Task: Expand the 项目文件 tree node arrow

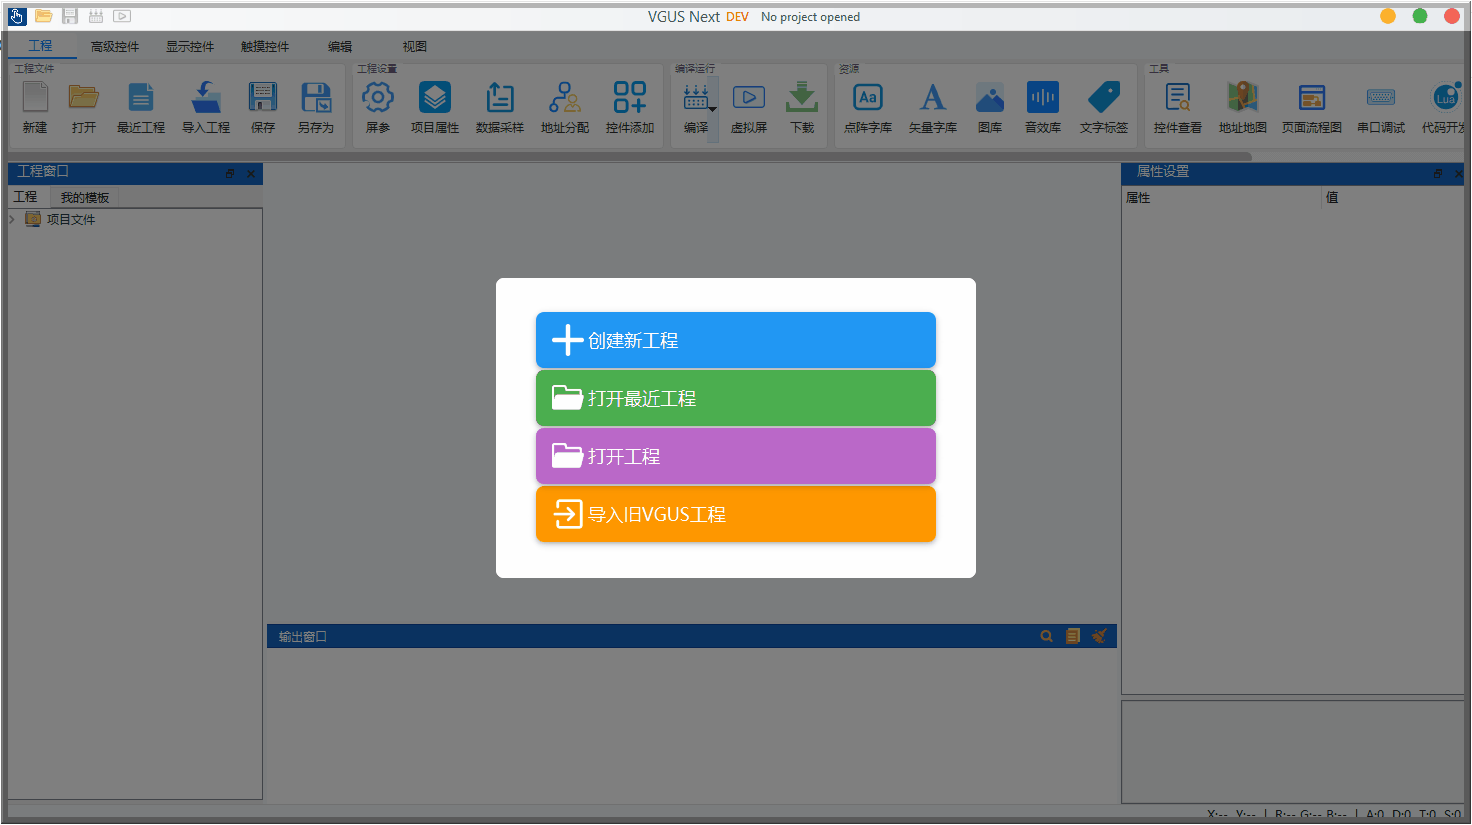Action: [x=12, y=219]
